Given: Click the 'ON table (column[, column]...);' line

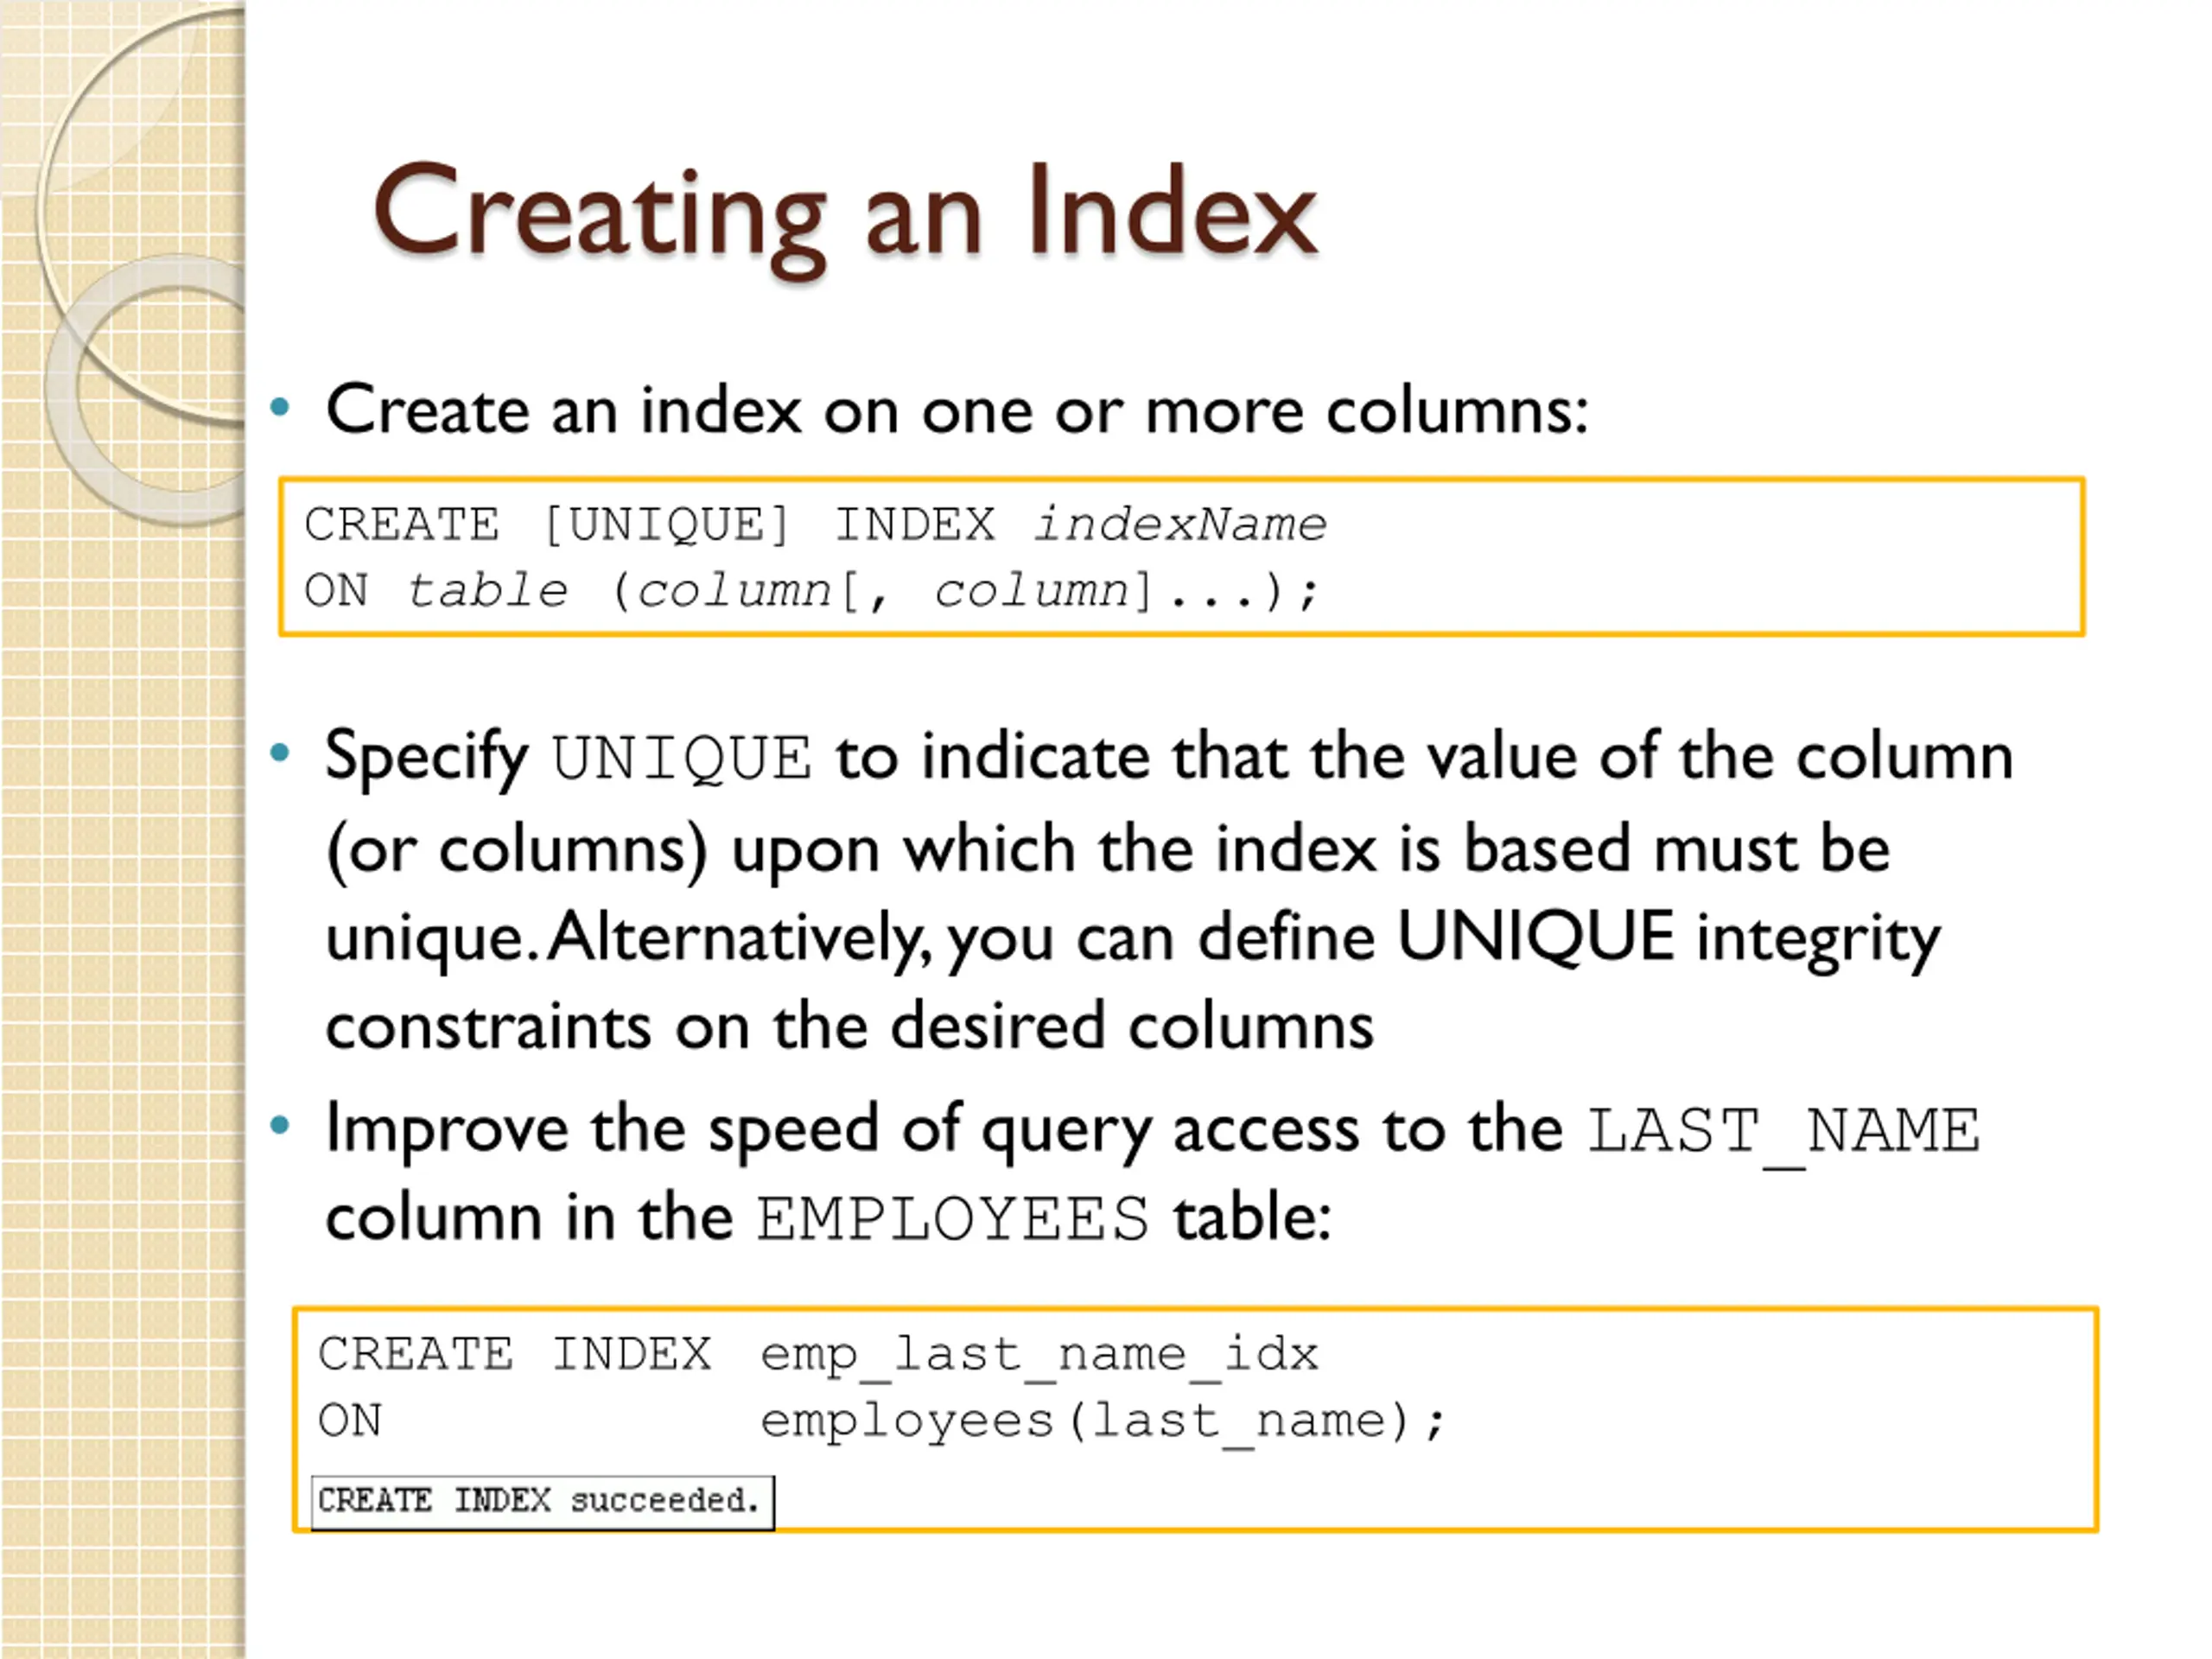Looking at the screenshot, I should coord(812,591).
